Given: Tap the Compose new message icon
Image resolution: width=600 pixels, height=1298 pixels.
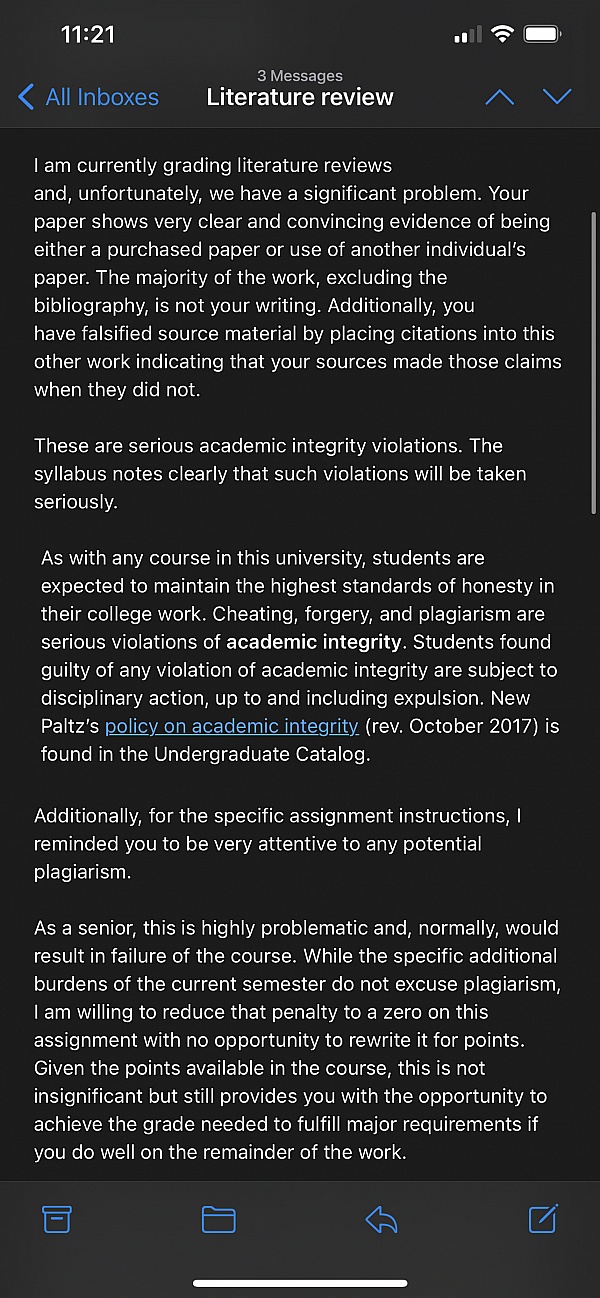Looking at the screenshot, I should (542, 1218).
